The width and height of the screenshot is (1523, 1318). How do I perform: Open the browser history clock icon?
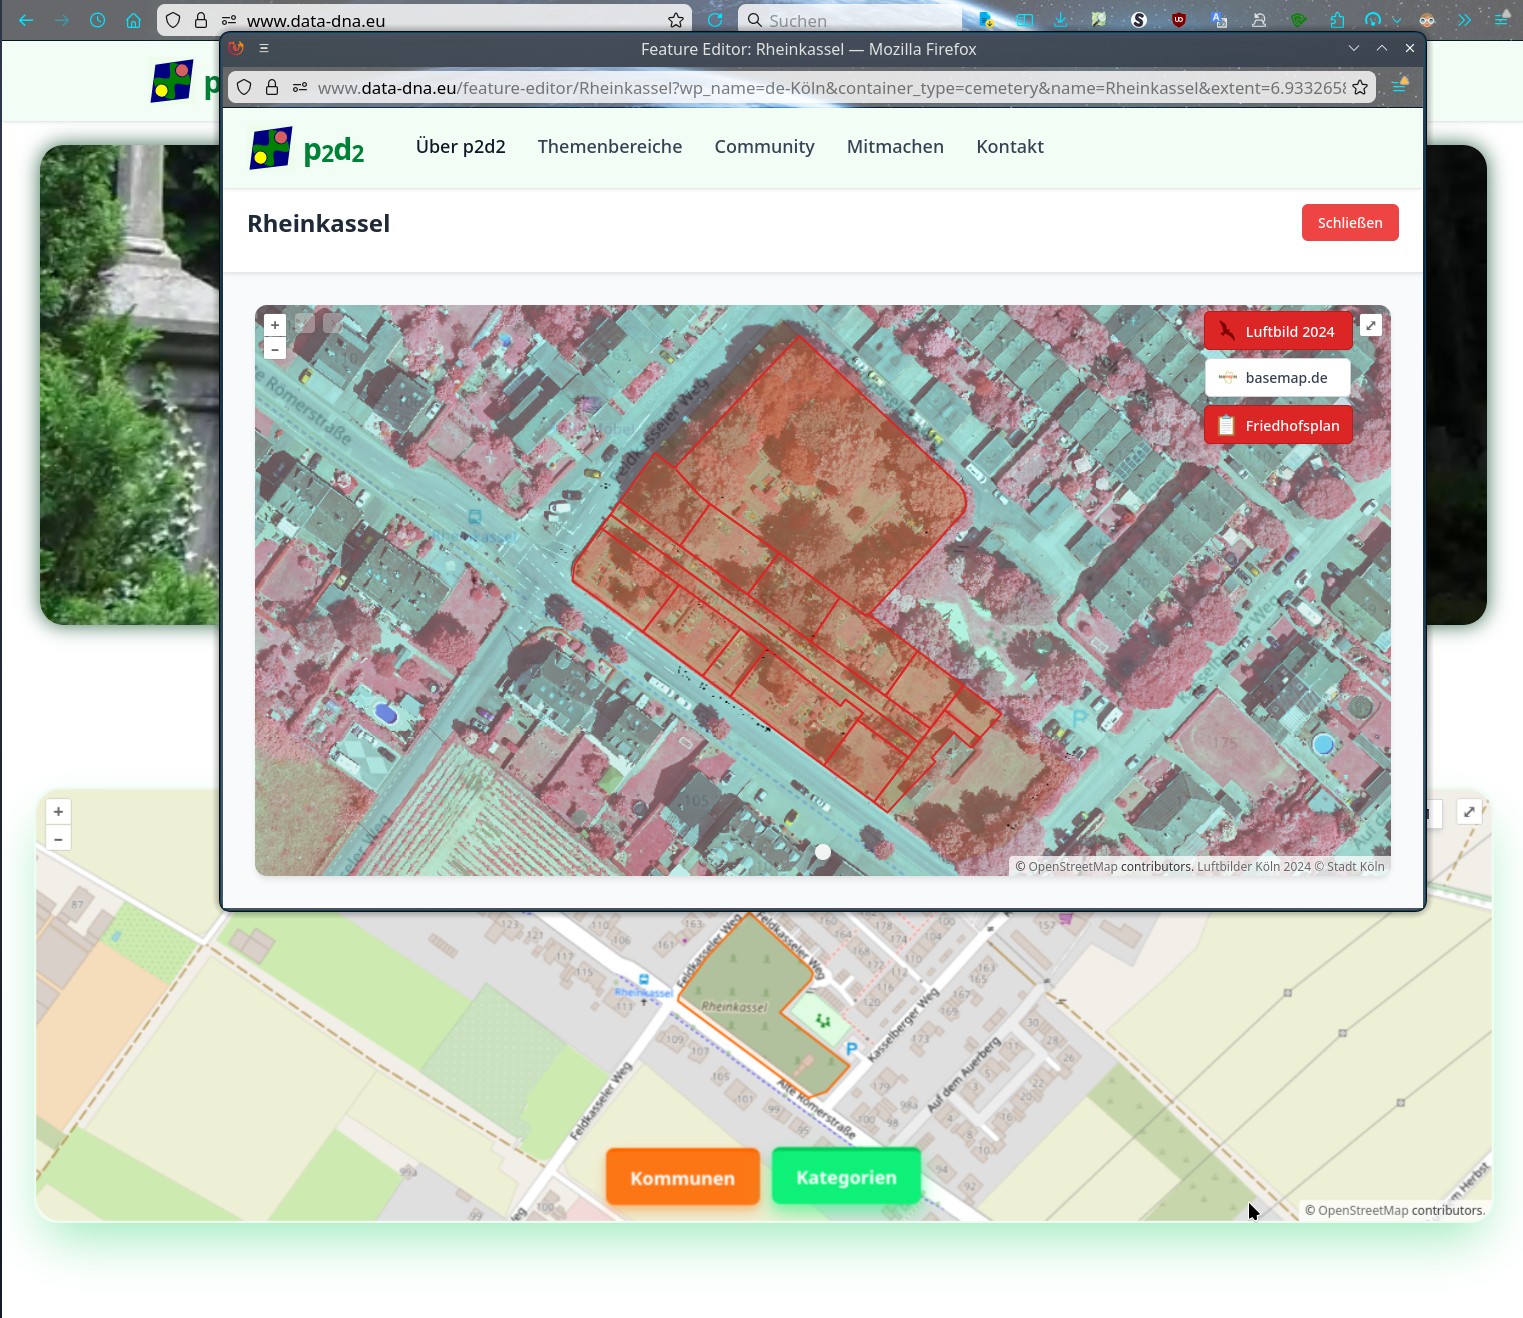pos(97,20)
